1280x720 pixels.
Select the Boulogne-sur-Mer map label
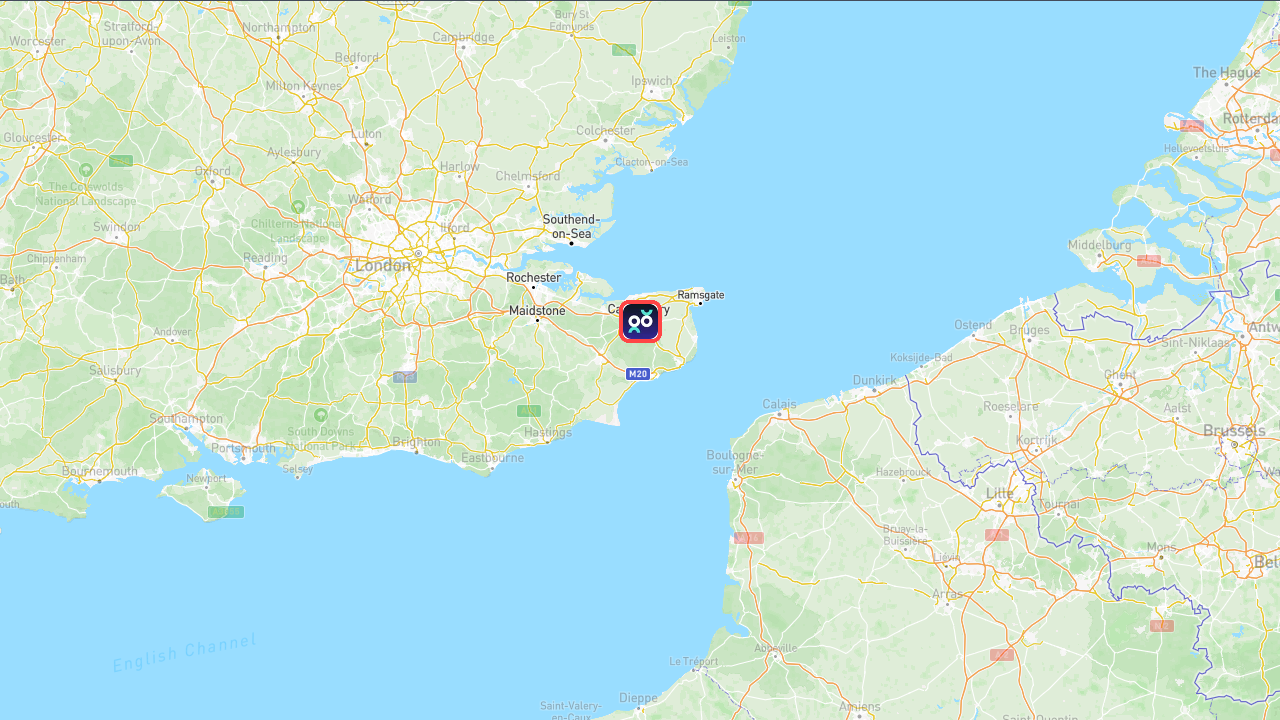pos(735,462)
